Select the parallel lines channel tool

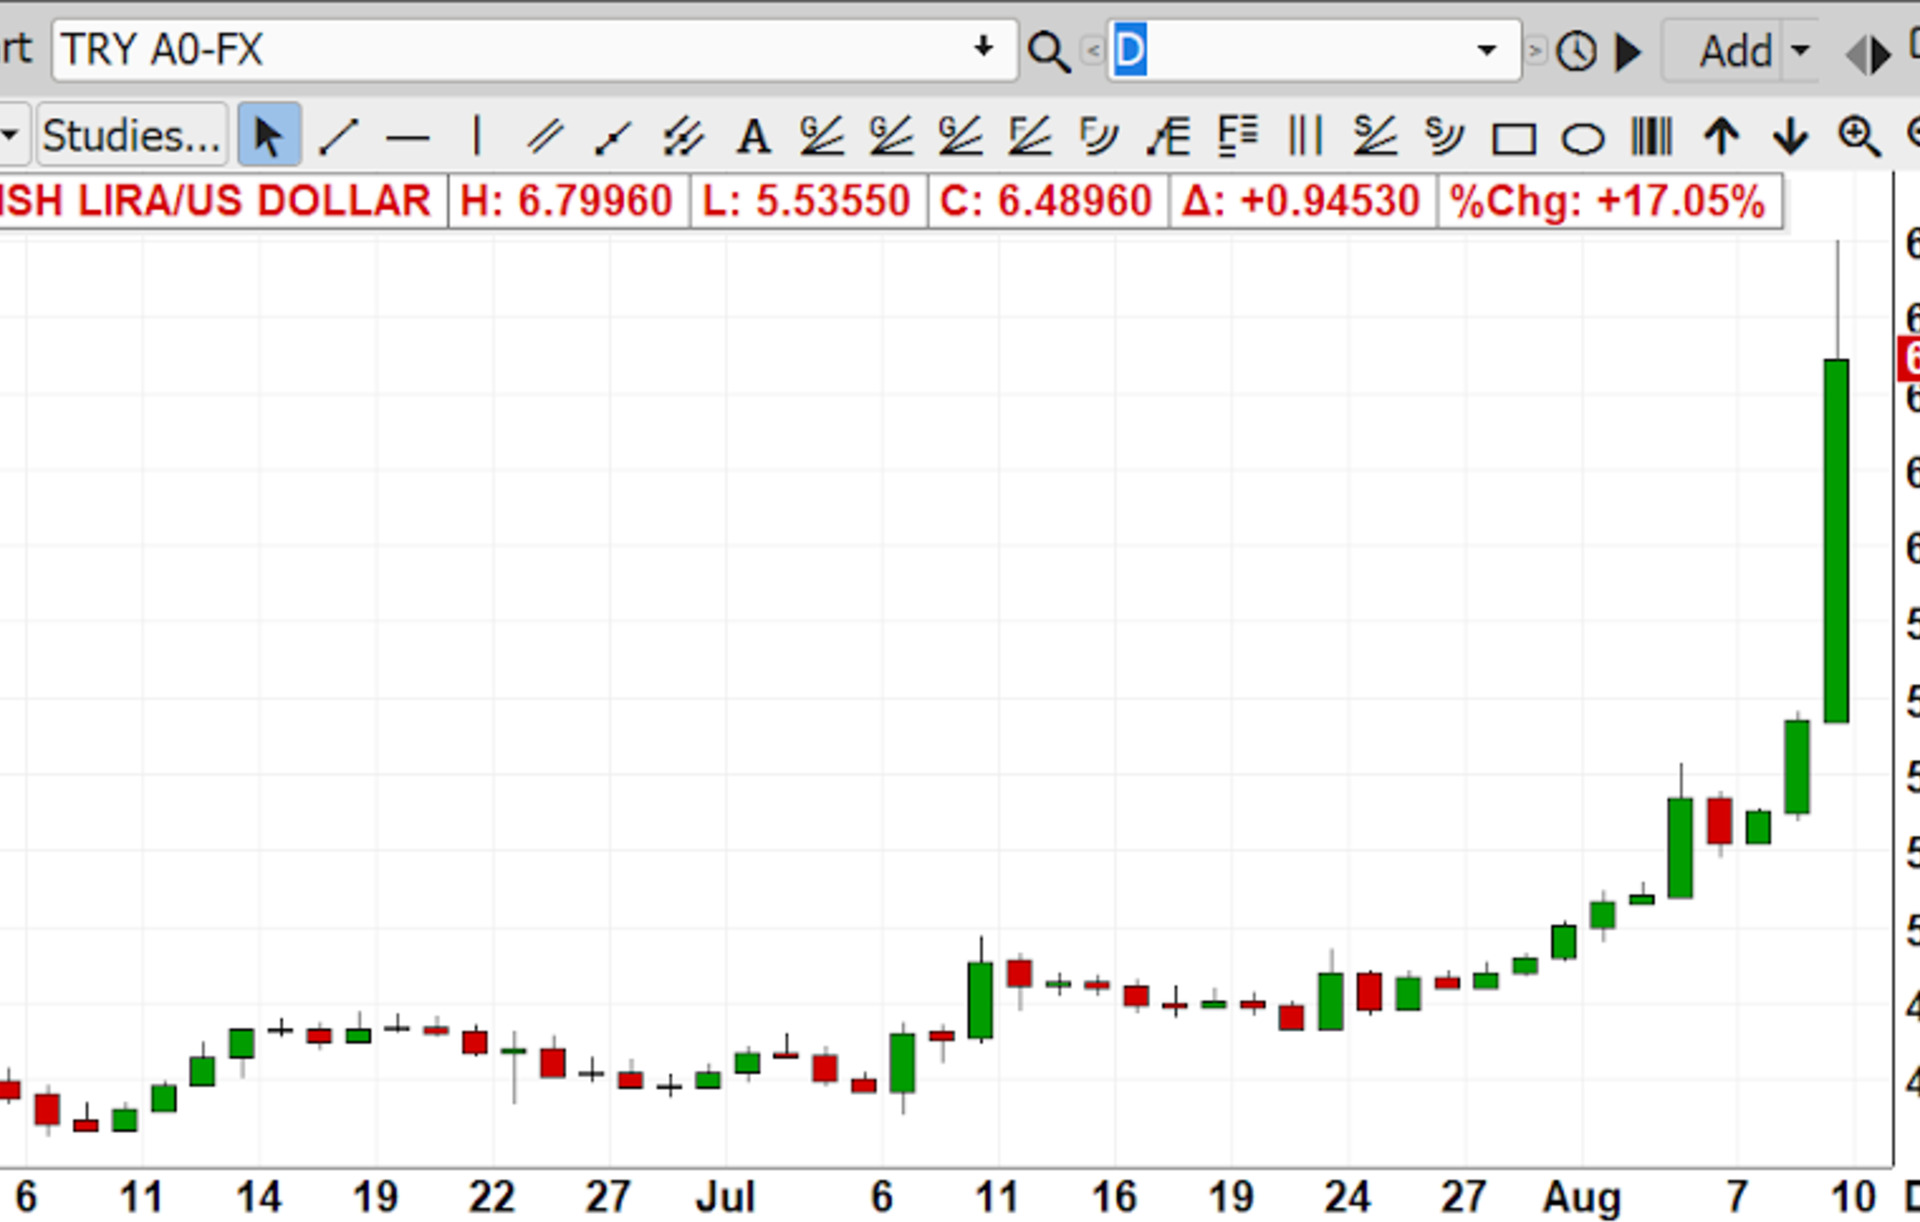(545, 136)
